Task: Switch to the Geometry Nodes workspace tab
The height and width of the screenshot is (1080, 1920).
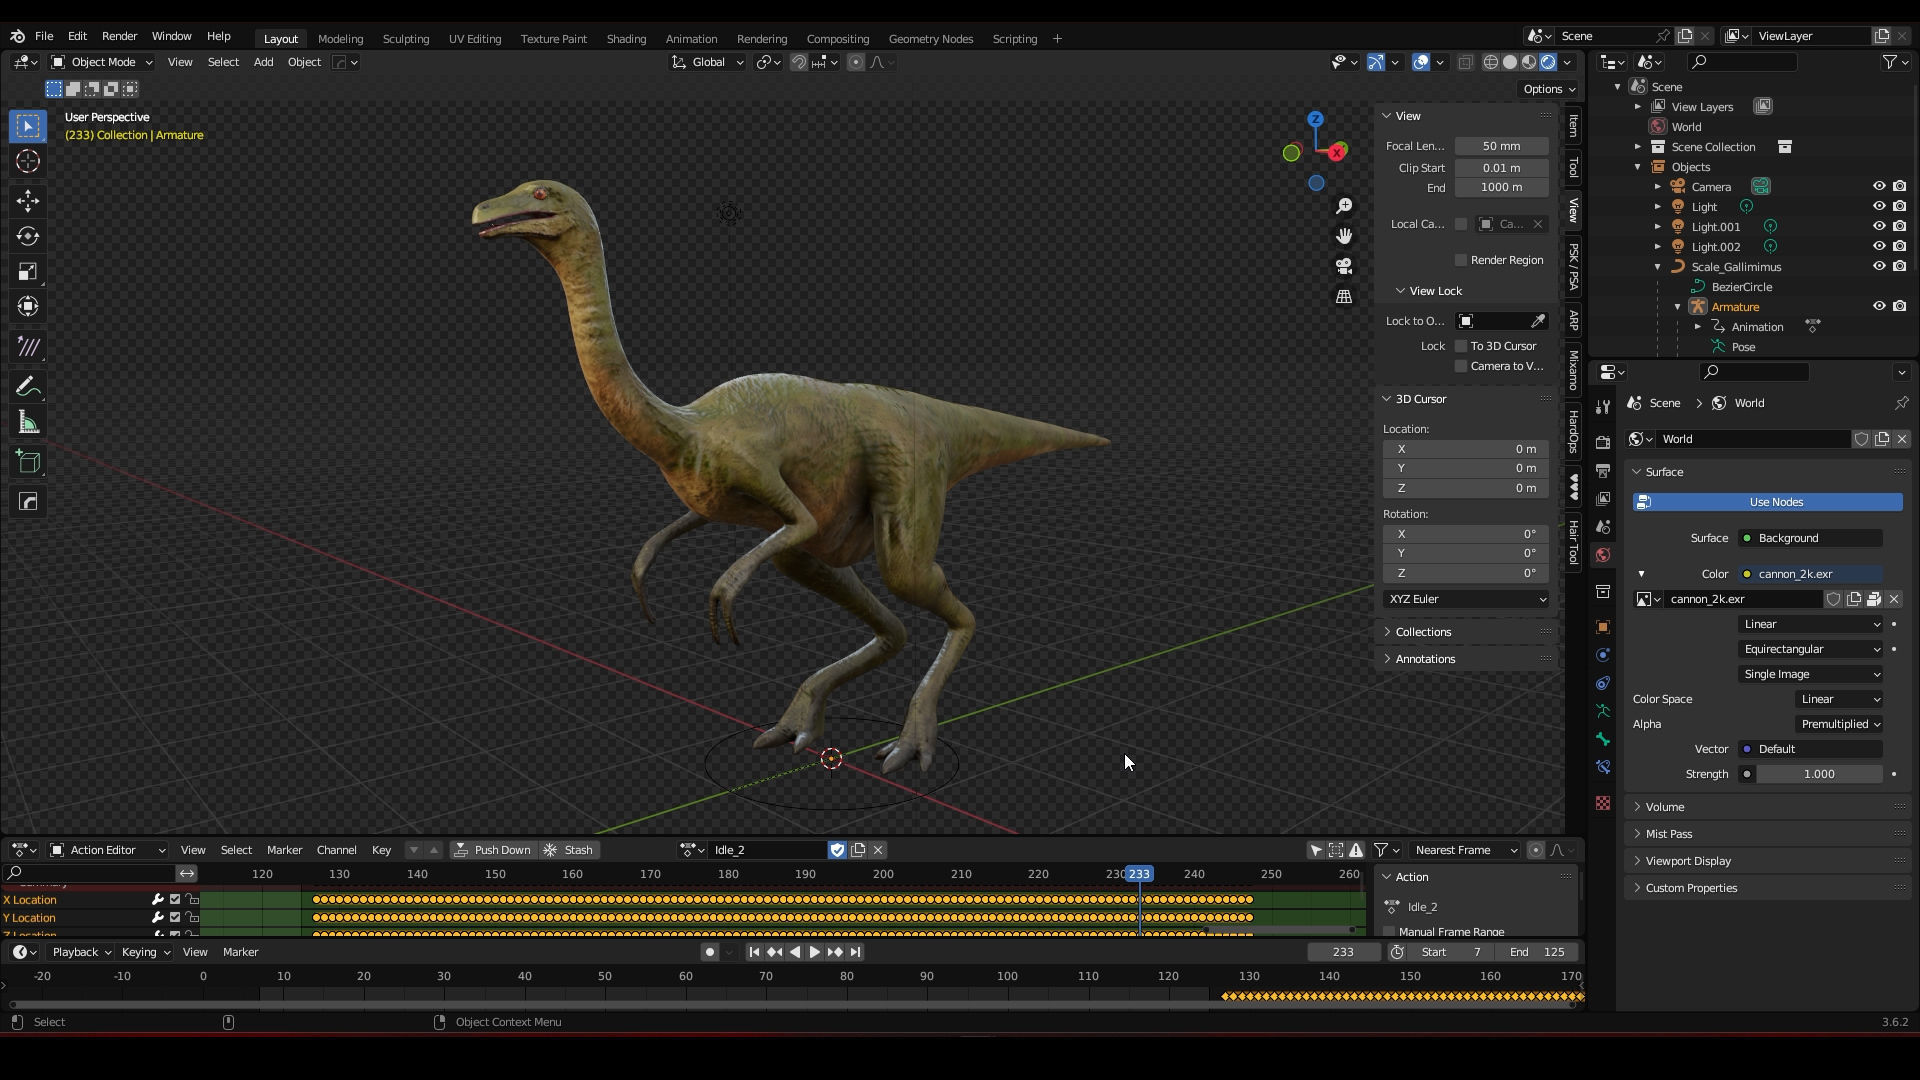Action: pyautogui.click(x=930, y=39)
